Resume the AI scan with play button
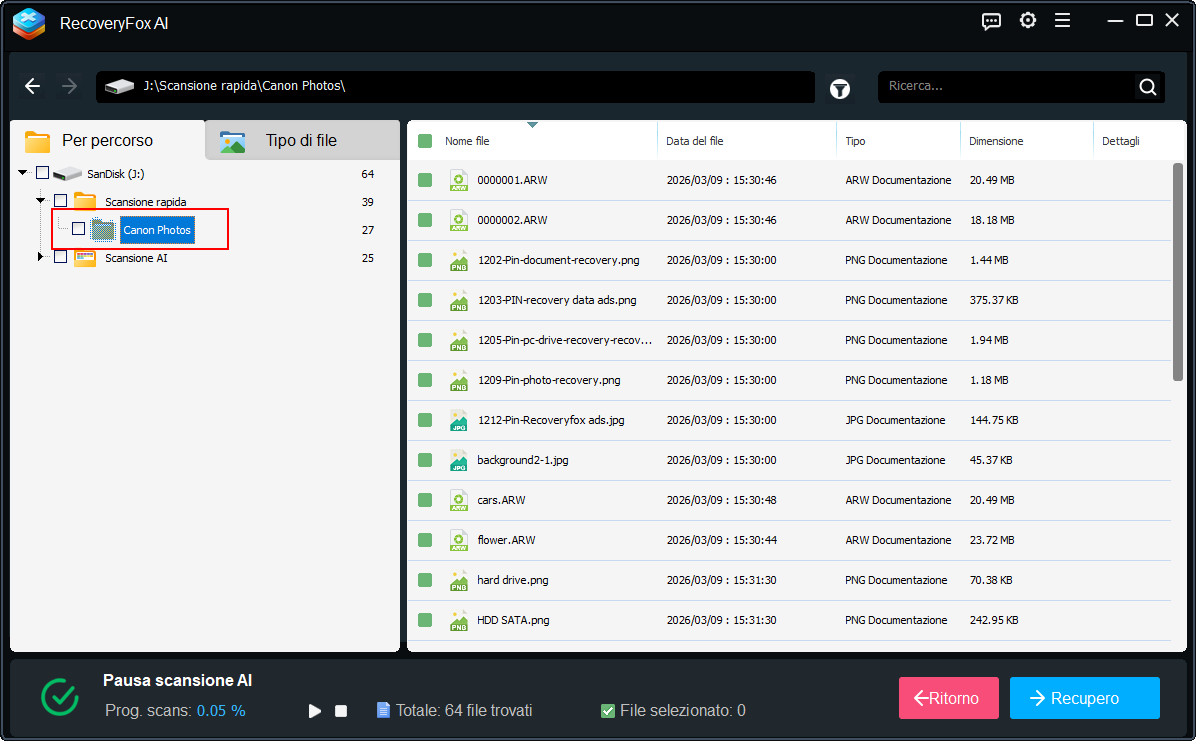This screenshot has width=1200, height=750. (x=315, y=711)
